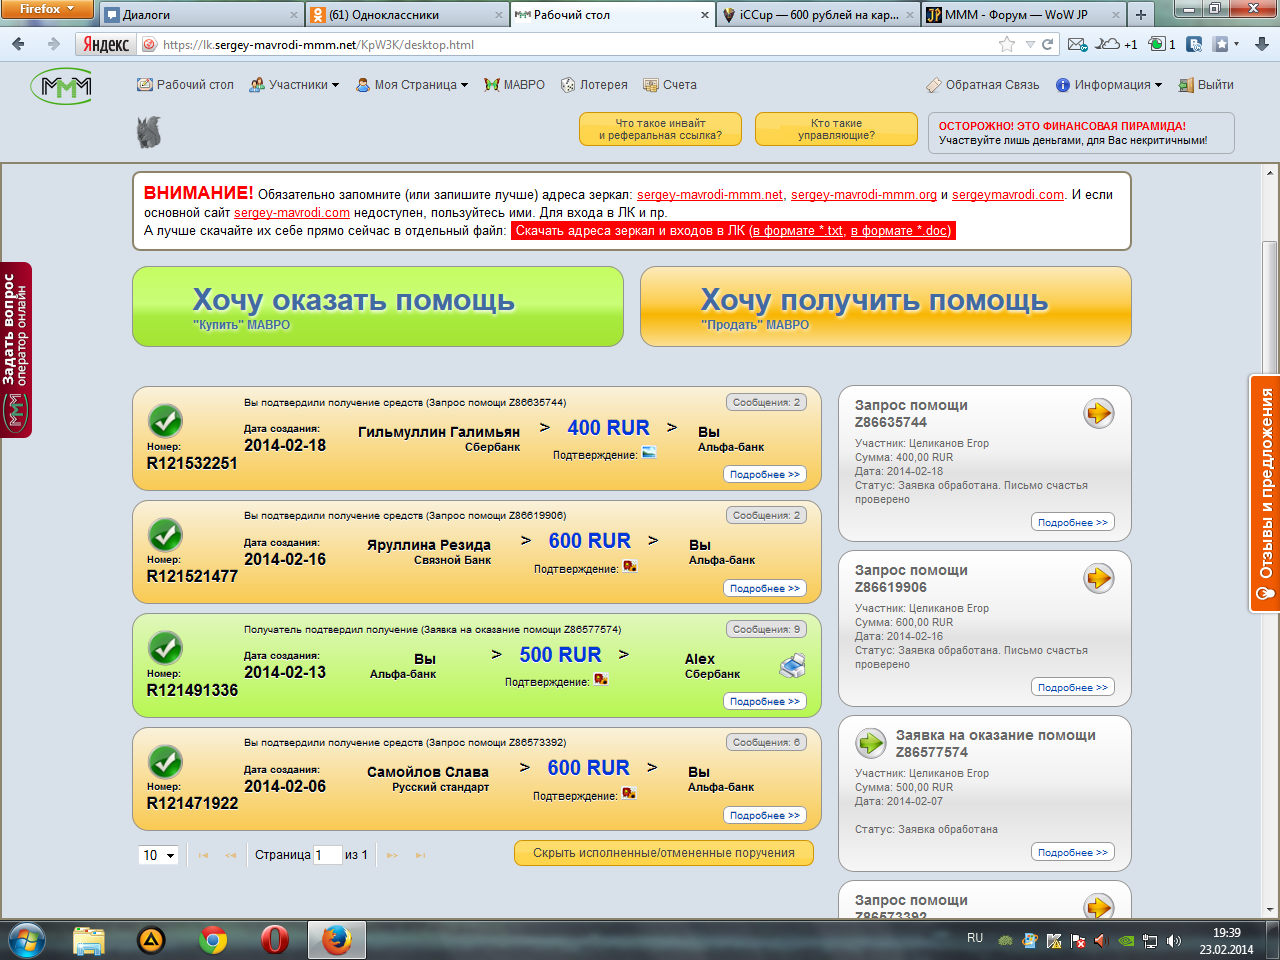Launch Opera from the taskbar

tap(274, 940)
